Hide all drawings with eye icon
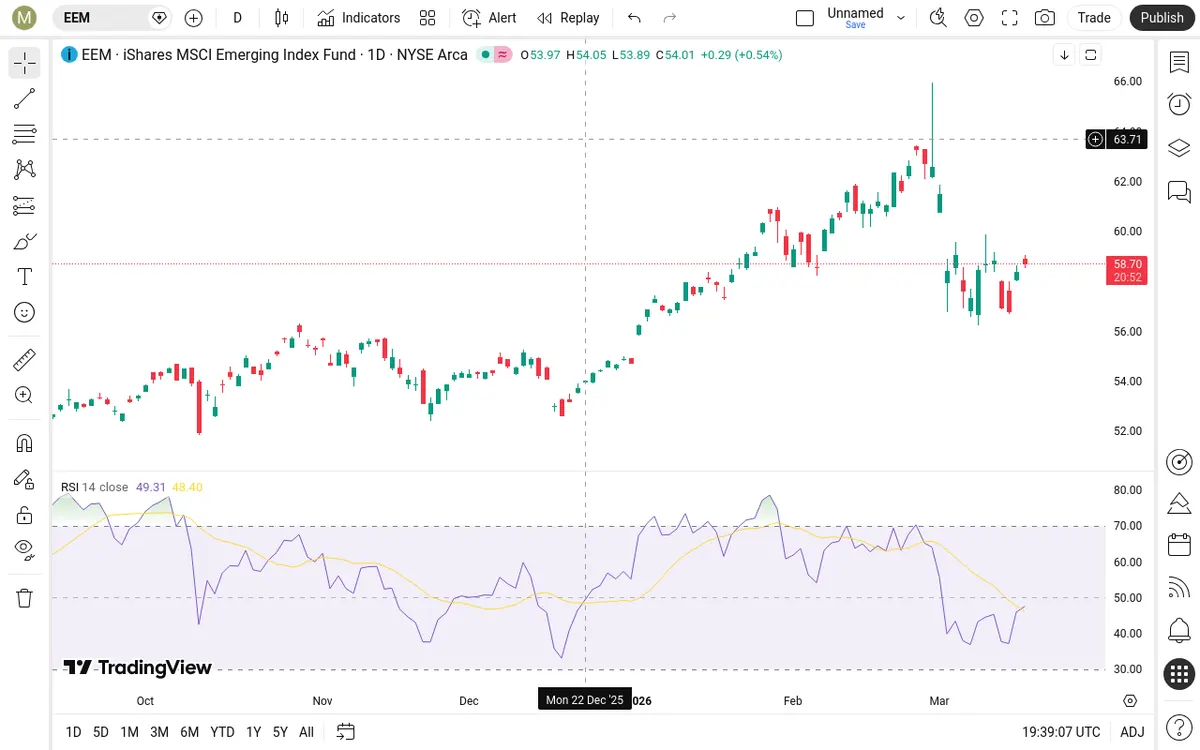 [25, 550]
